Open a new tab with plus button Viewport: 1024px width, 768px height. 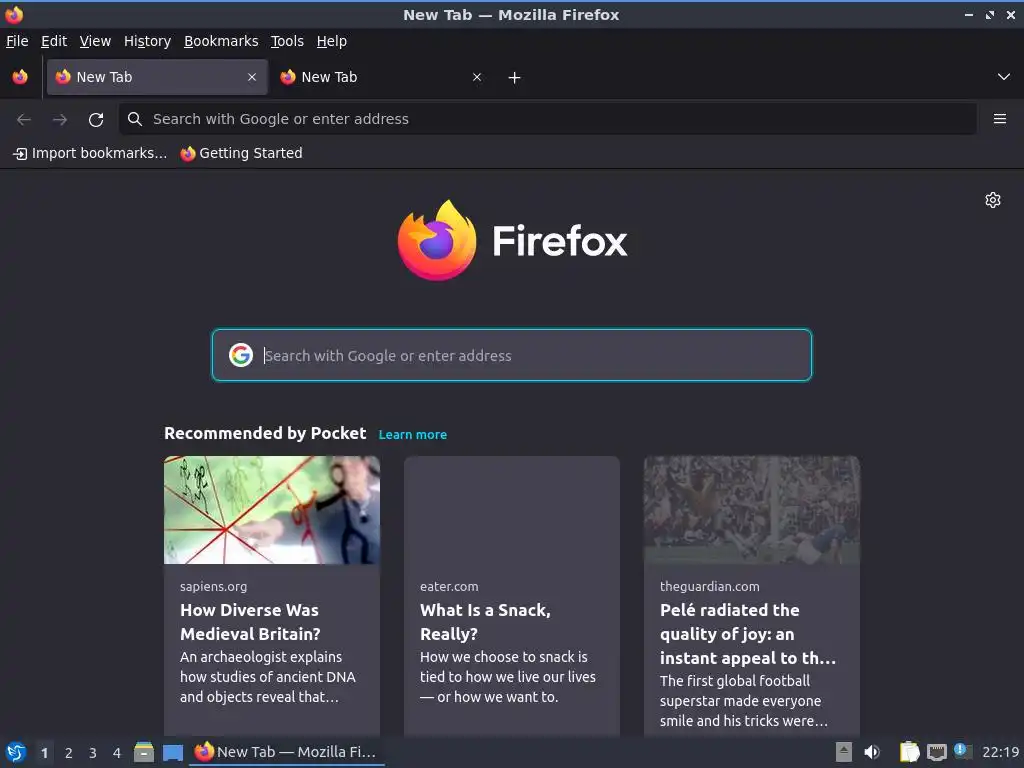coord(515,78)
